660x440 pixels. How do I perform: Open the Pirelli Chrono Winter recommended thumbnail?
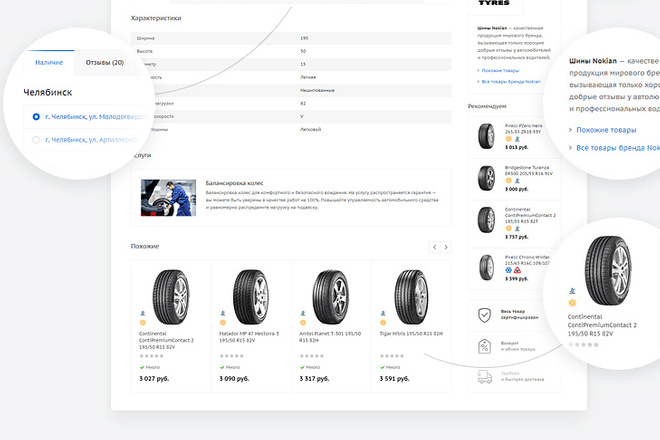click(x=486, y=267)
